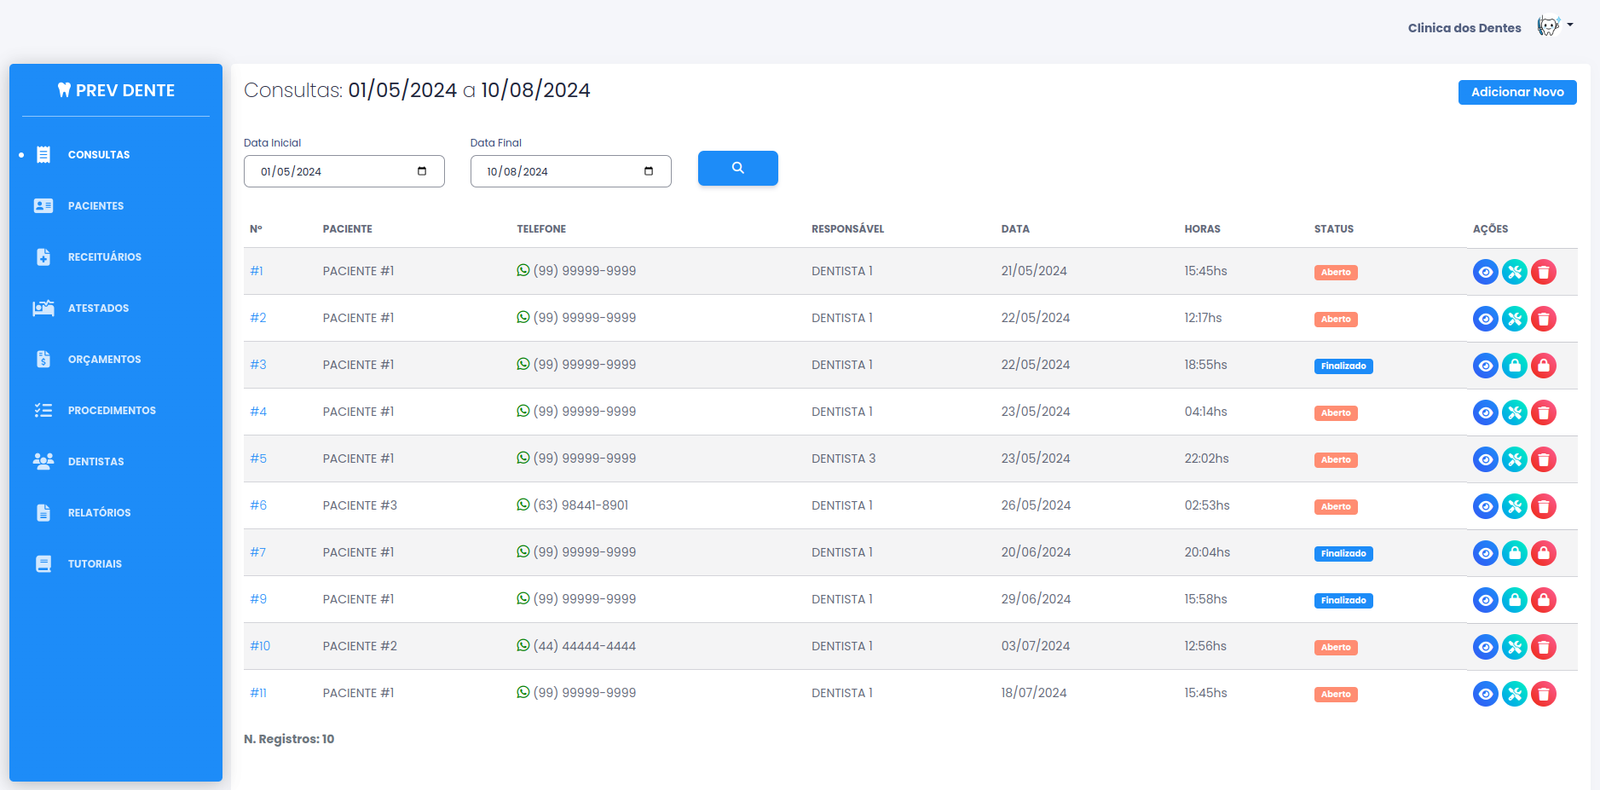This screenshot has width=1600, height=790.
Task: Open the Orçamentos sidebar menu item
Action: [x=104, y=359]
